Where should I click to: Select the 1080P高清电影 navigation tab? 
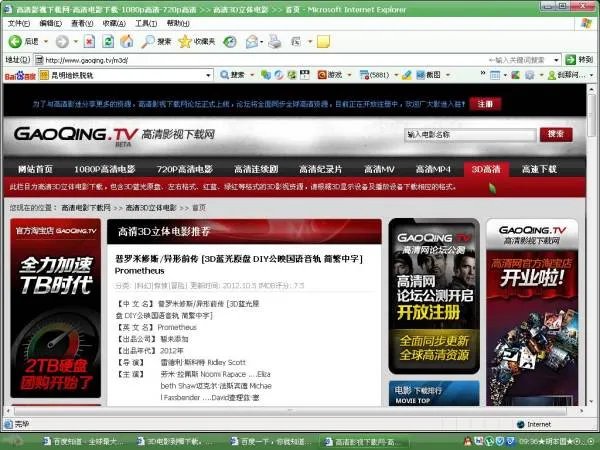click(x=104, y=169)
